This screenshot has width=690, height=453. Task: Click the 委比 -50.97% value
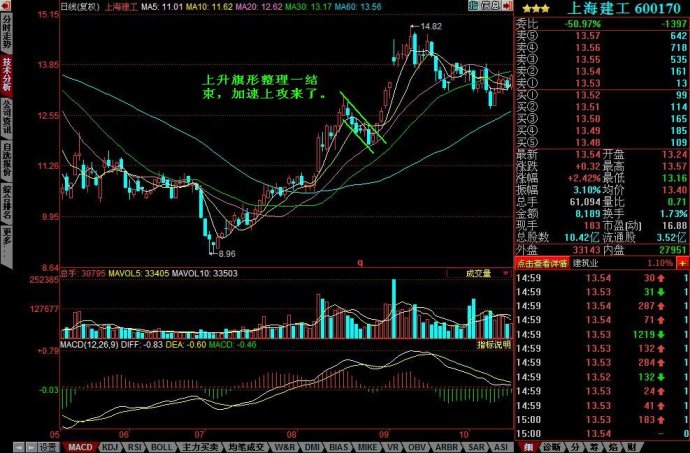pyautogui.click(x=582, y=24)
